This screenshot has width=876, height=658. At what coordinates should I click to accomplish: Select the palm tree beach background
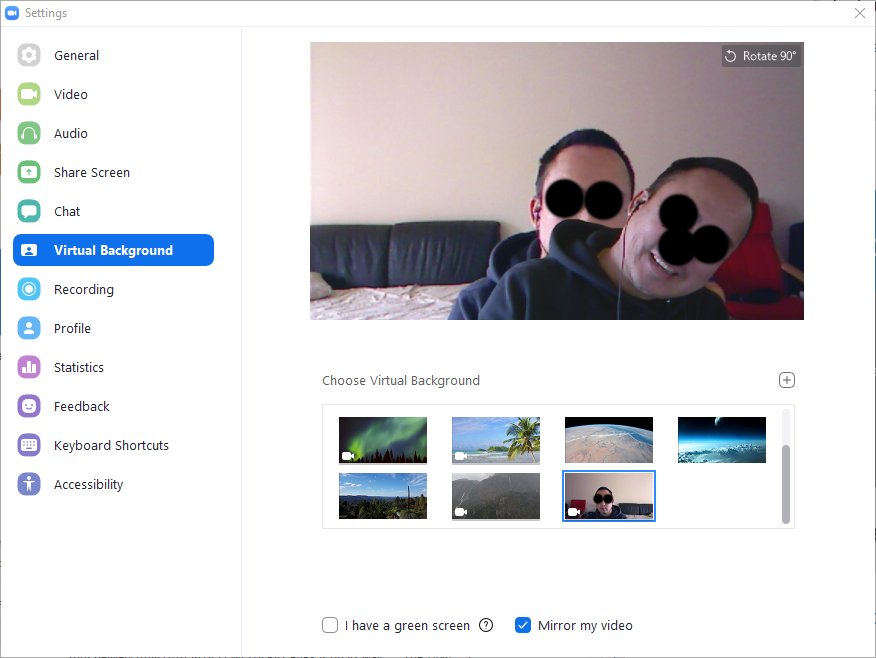point(496,440)
